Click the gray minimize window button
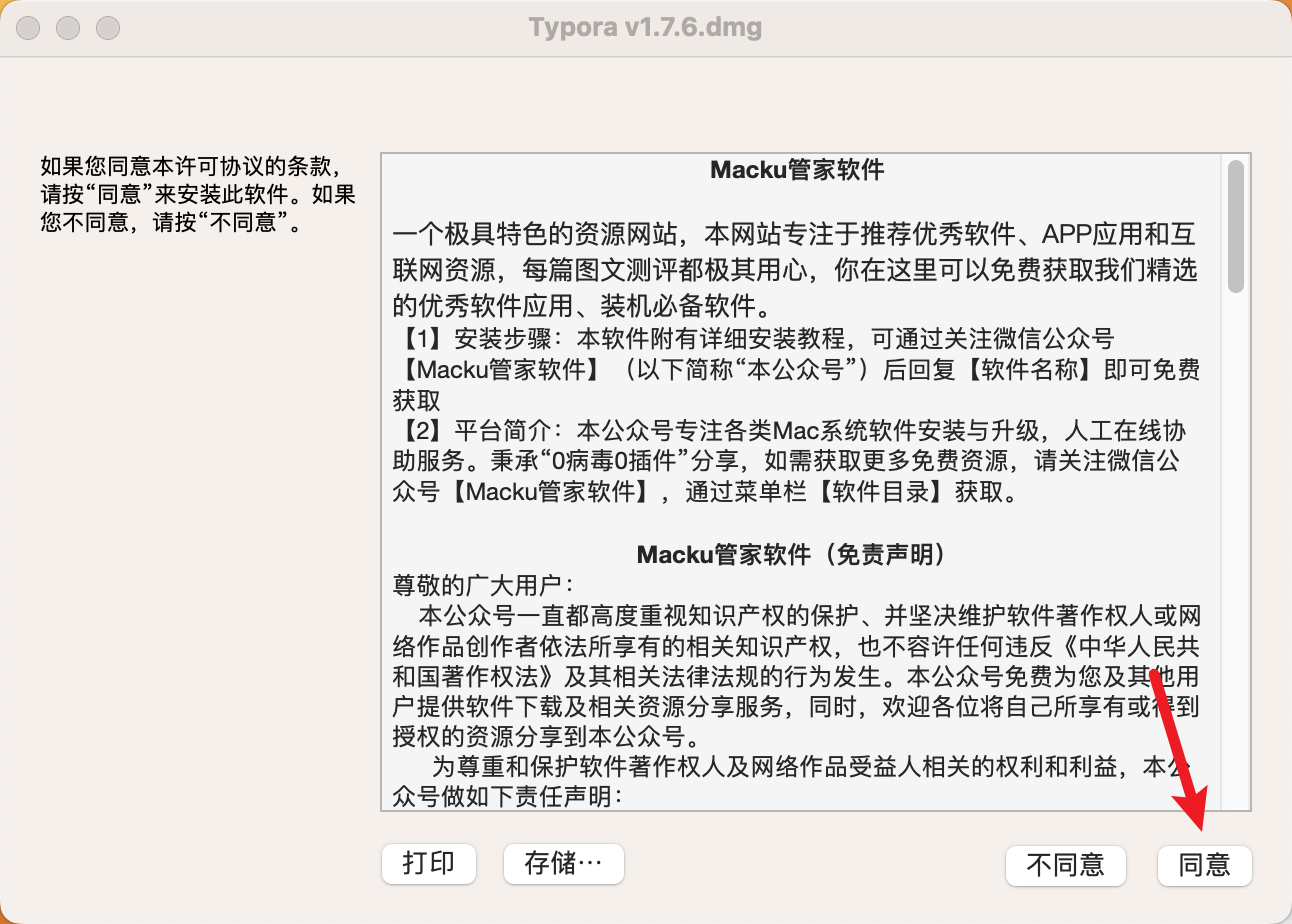The height and width of the screenshot is (924, 1292). pos(68,28)
